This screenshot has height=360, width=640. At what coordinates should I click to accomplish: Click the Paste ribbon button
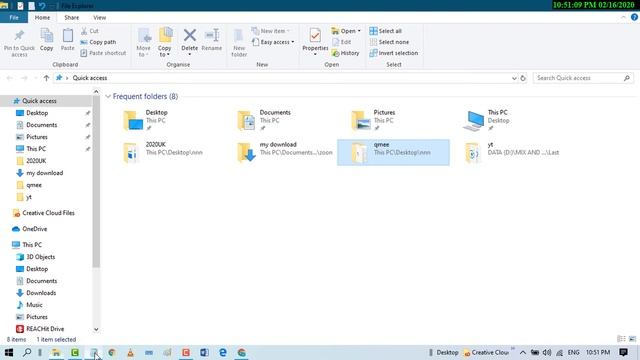point(67,40)
